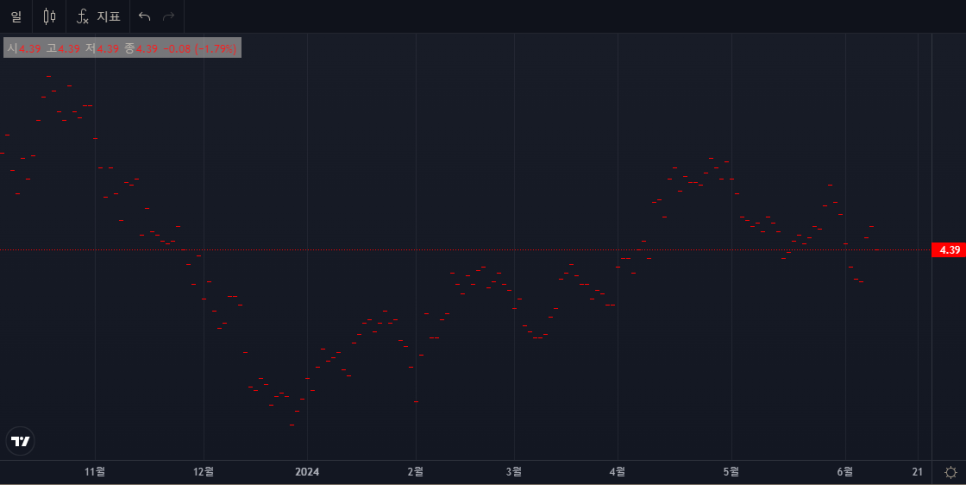Open the 지표 indicators dialog
Screen dimensions: 966x485
[98, 17]
